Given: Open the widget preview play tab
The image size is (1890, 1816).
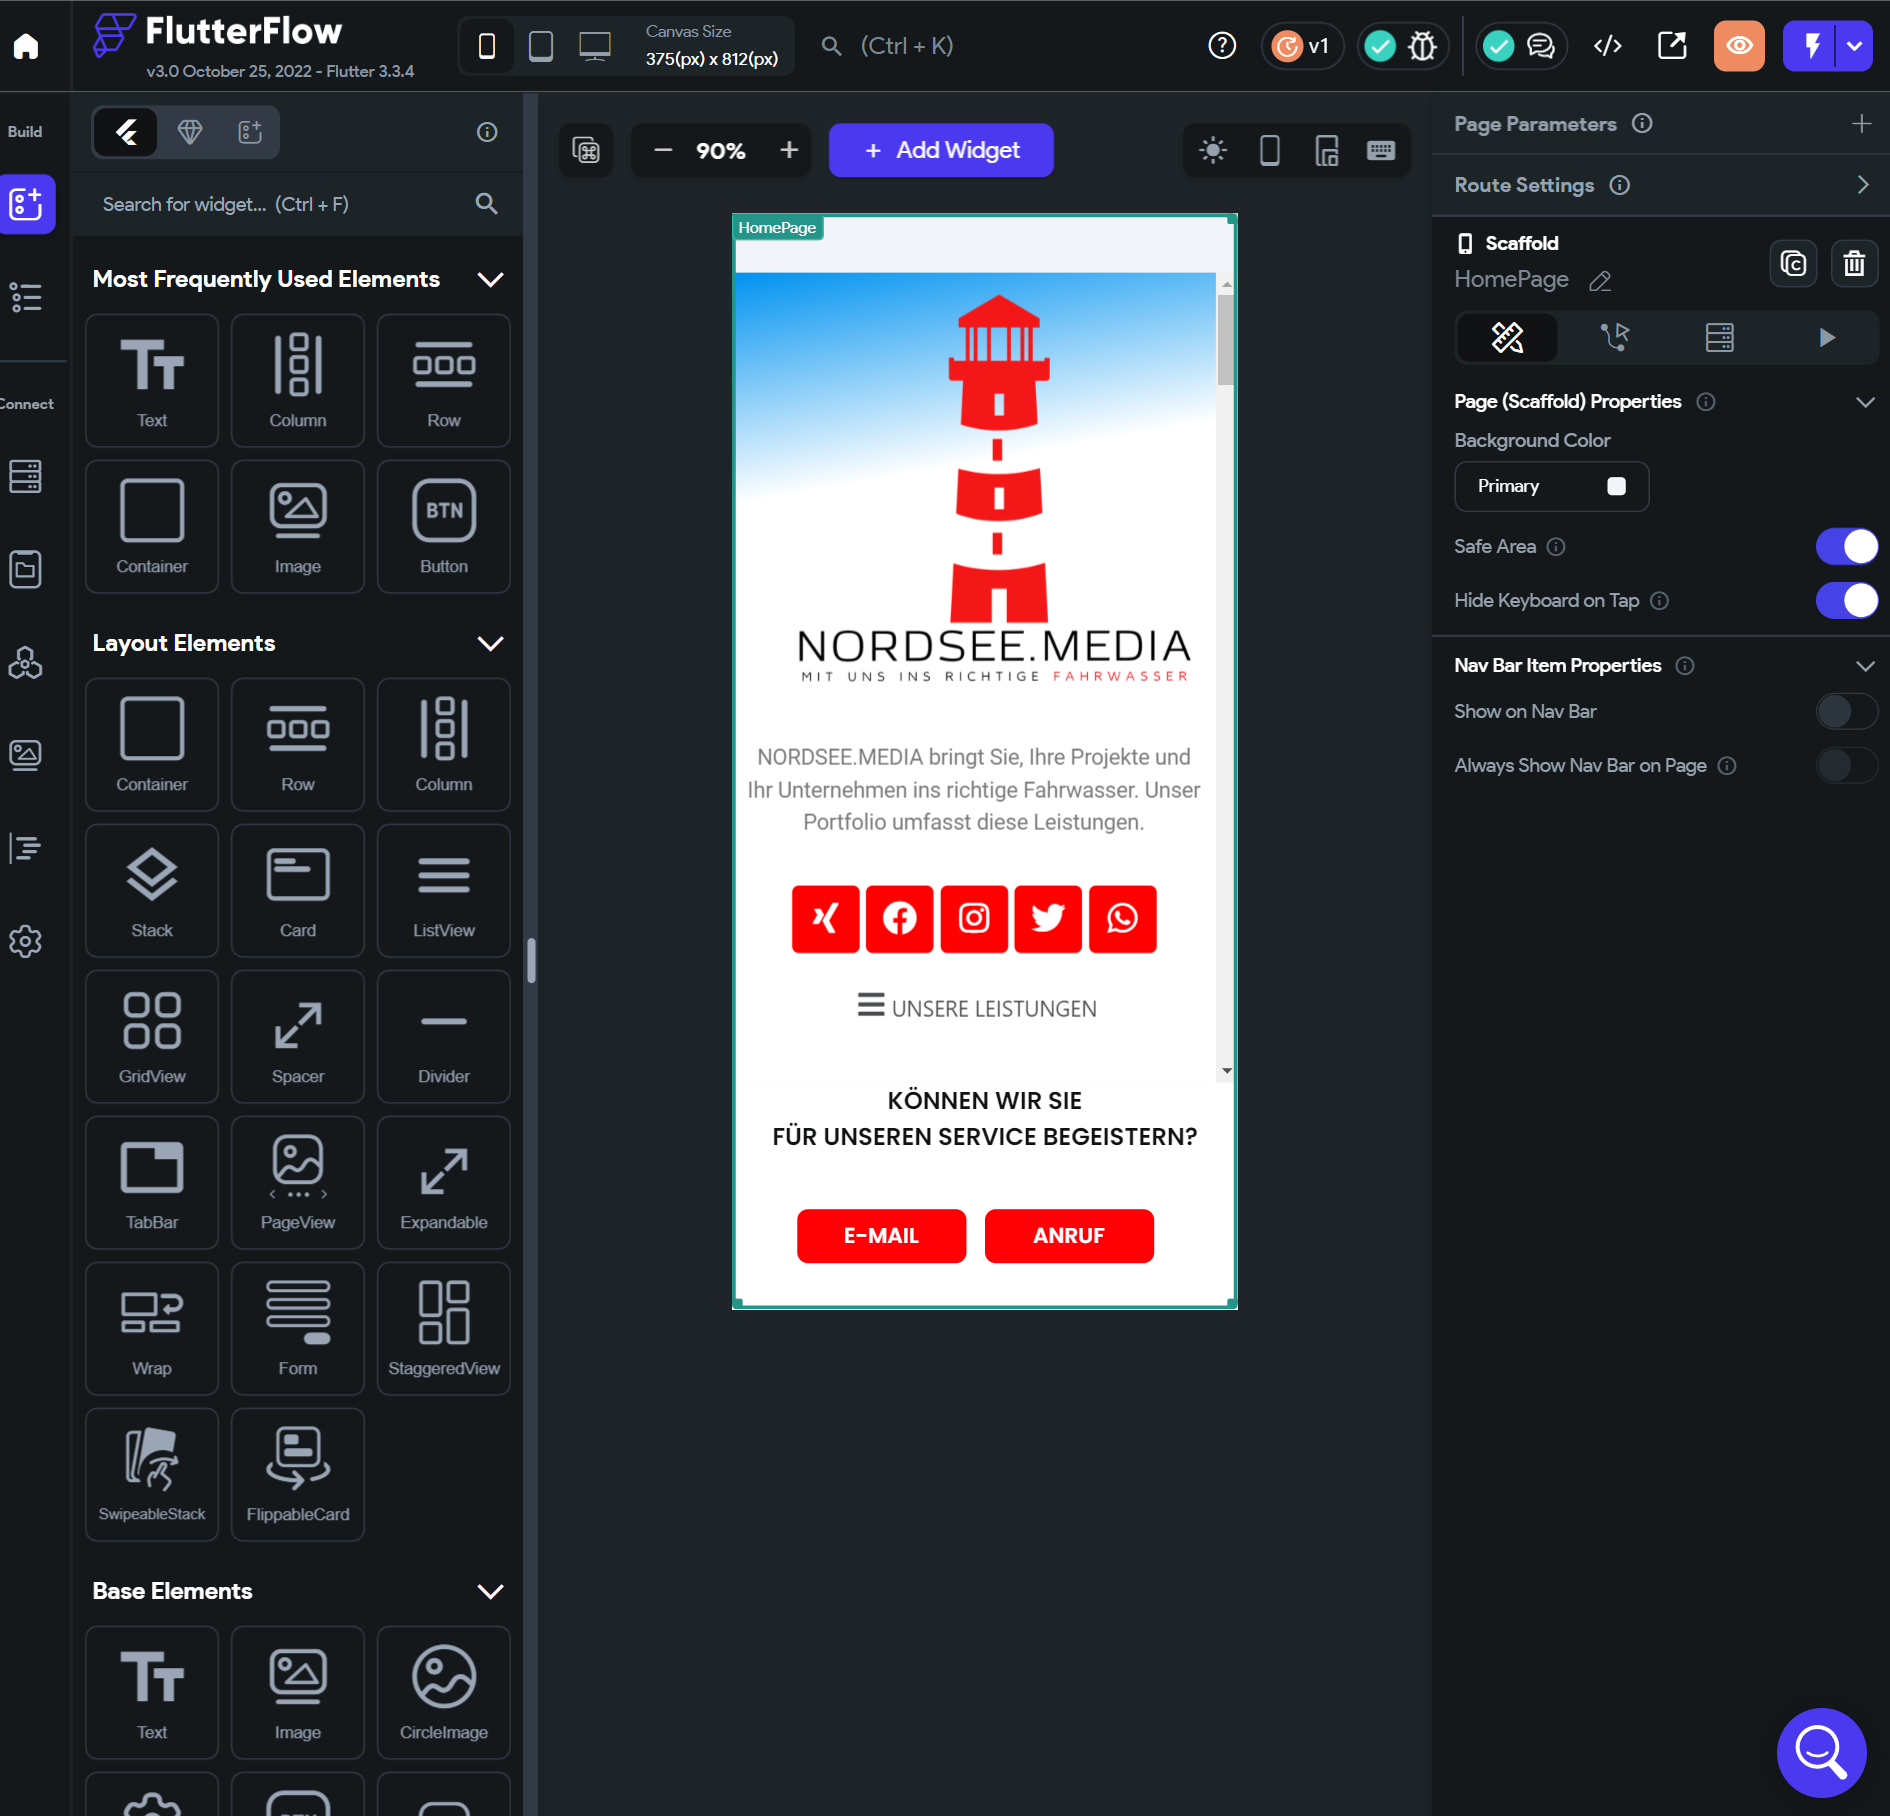Looking at the screenshot, I should click(1826, 337).
